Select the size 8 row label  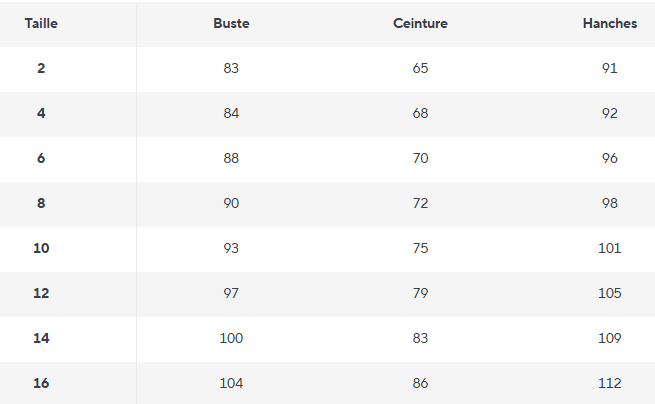41,203
